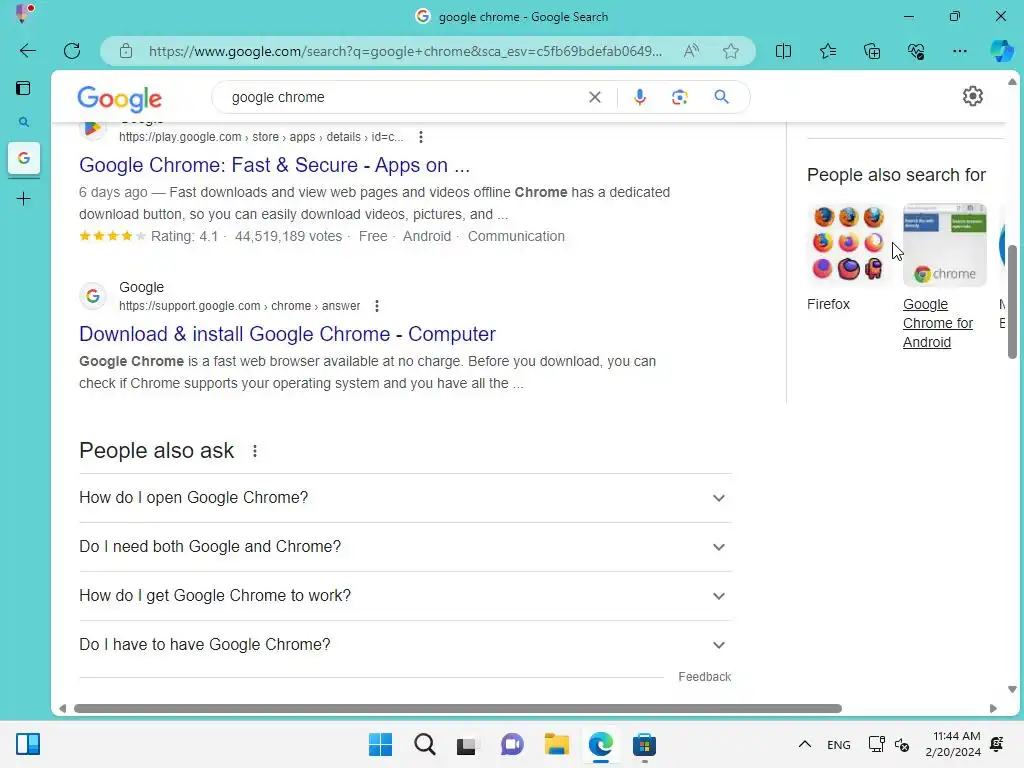
Task: Open the Firefox logos thumbnail
Action: tap(848, 244)
